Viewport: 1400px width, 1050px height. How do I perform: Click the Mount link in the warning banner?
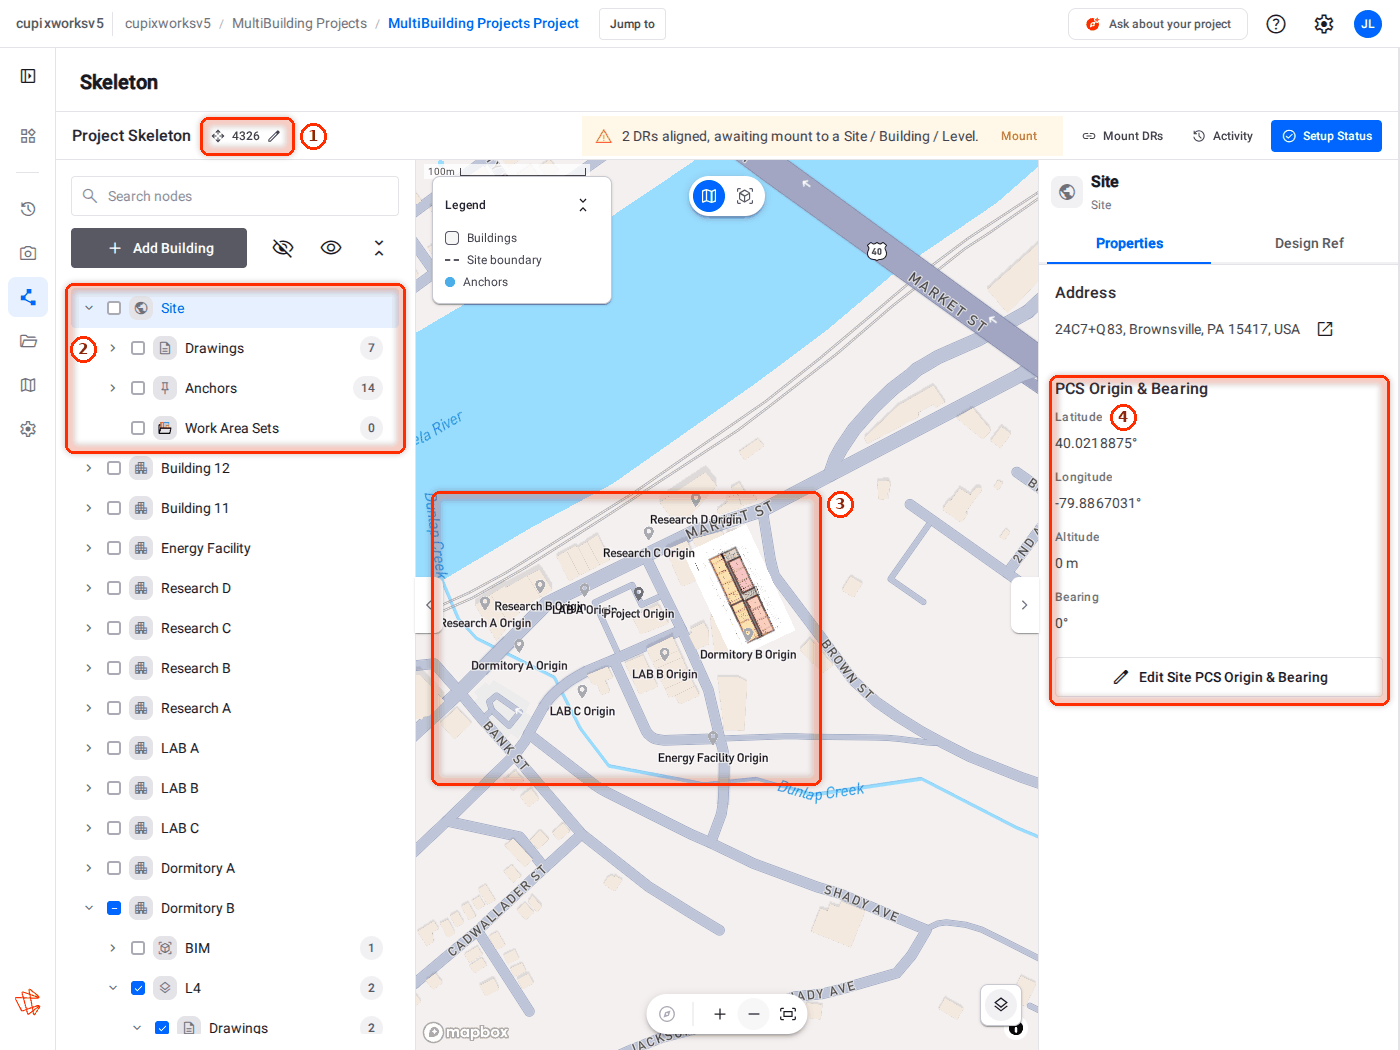[1019, 136]
